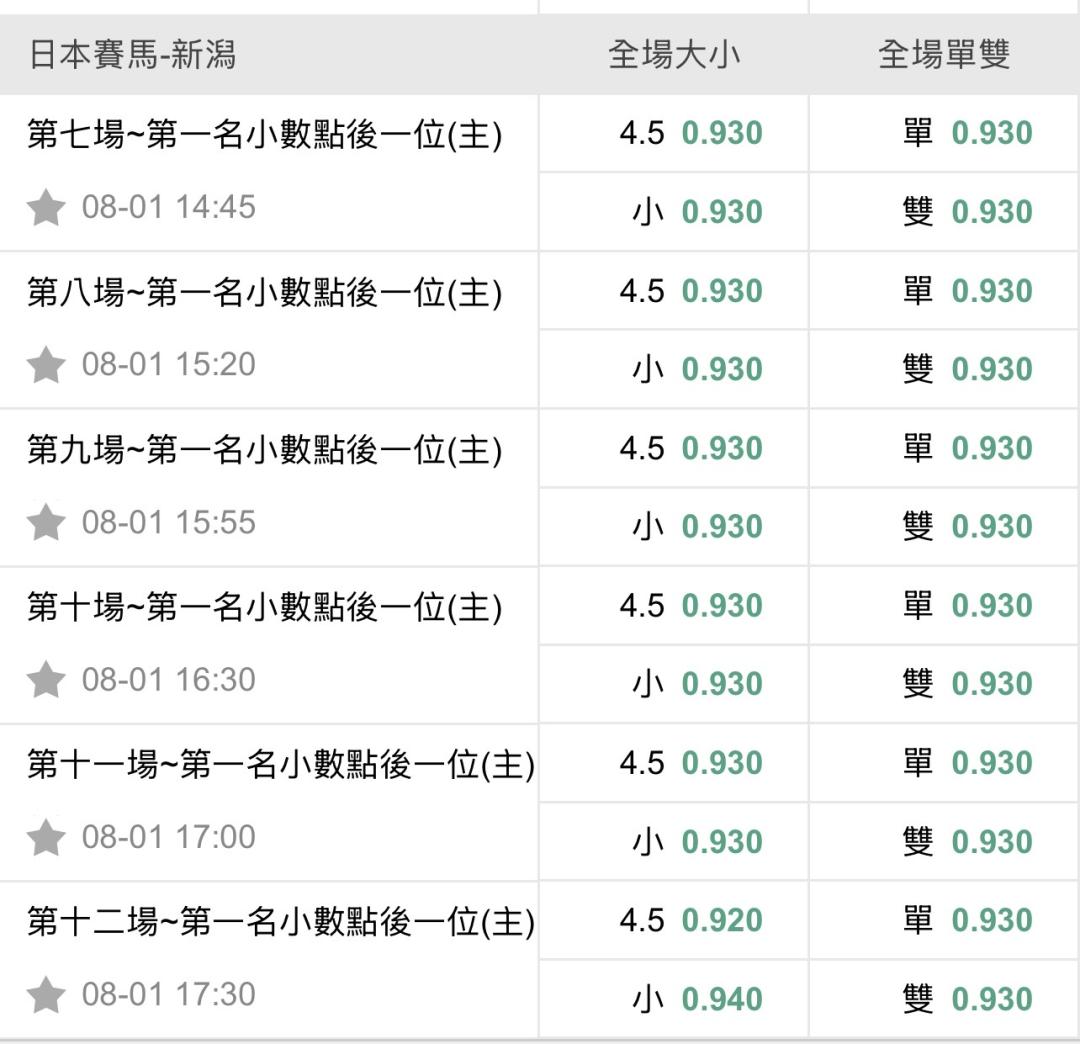Viewport: 1080px width, 1044px height.
Task: Favorite the 第八場 race with its star icon
Action: 46,365
